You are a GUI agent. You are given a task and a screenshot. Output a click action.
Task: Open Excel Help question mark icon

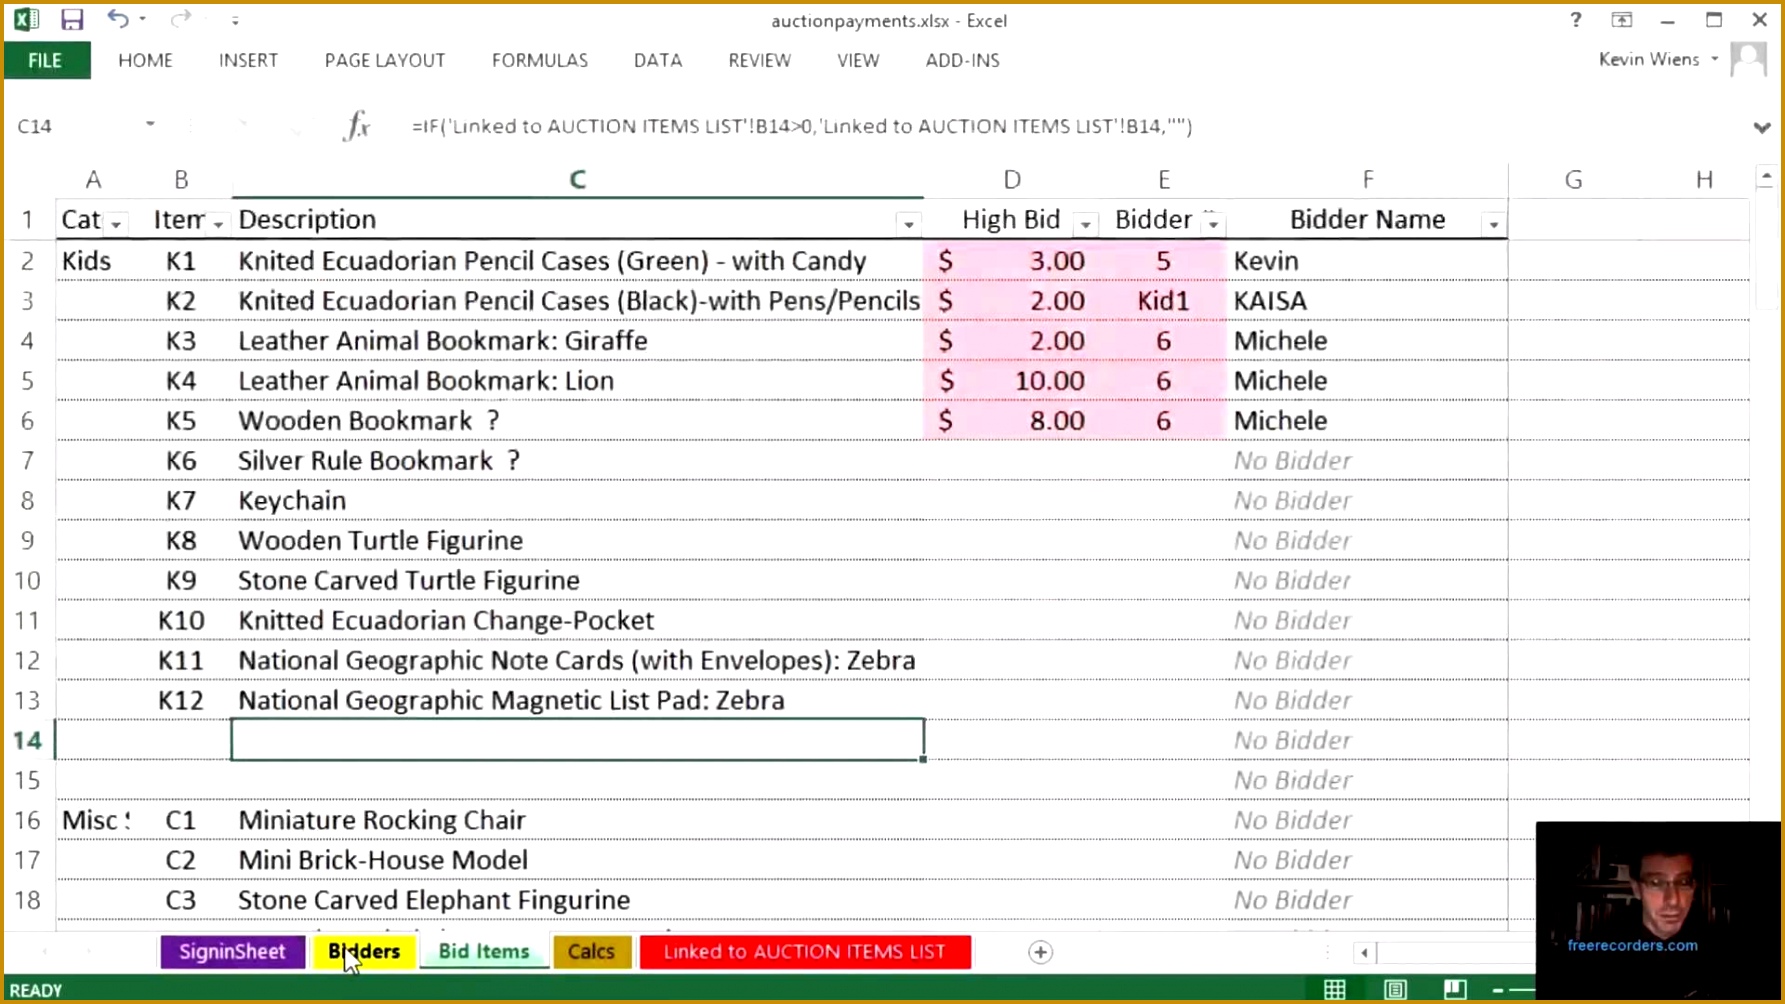point(1576,20)
